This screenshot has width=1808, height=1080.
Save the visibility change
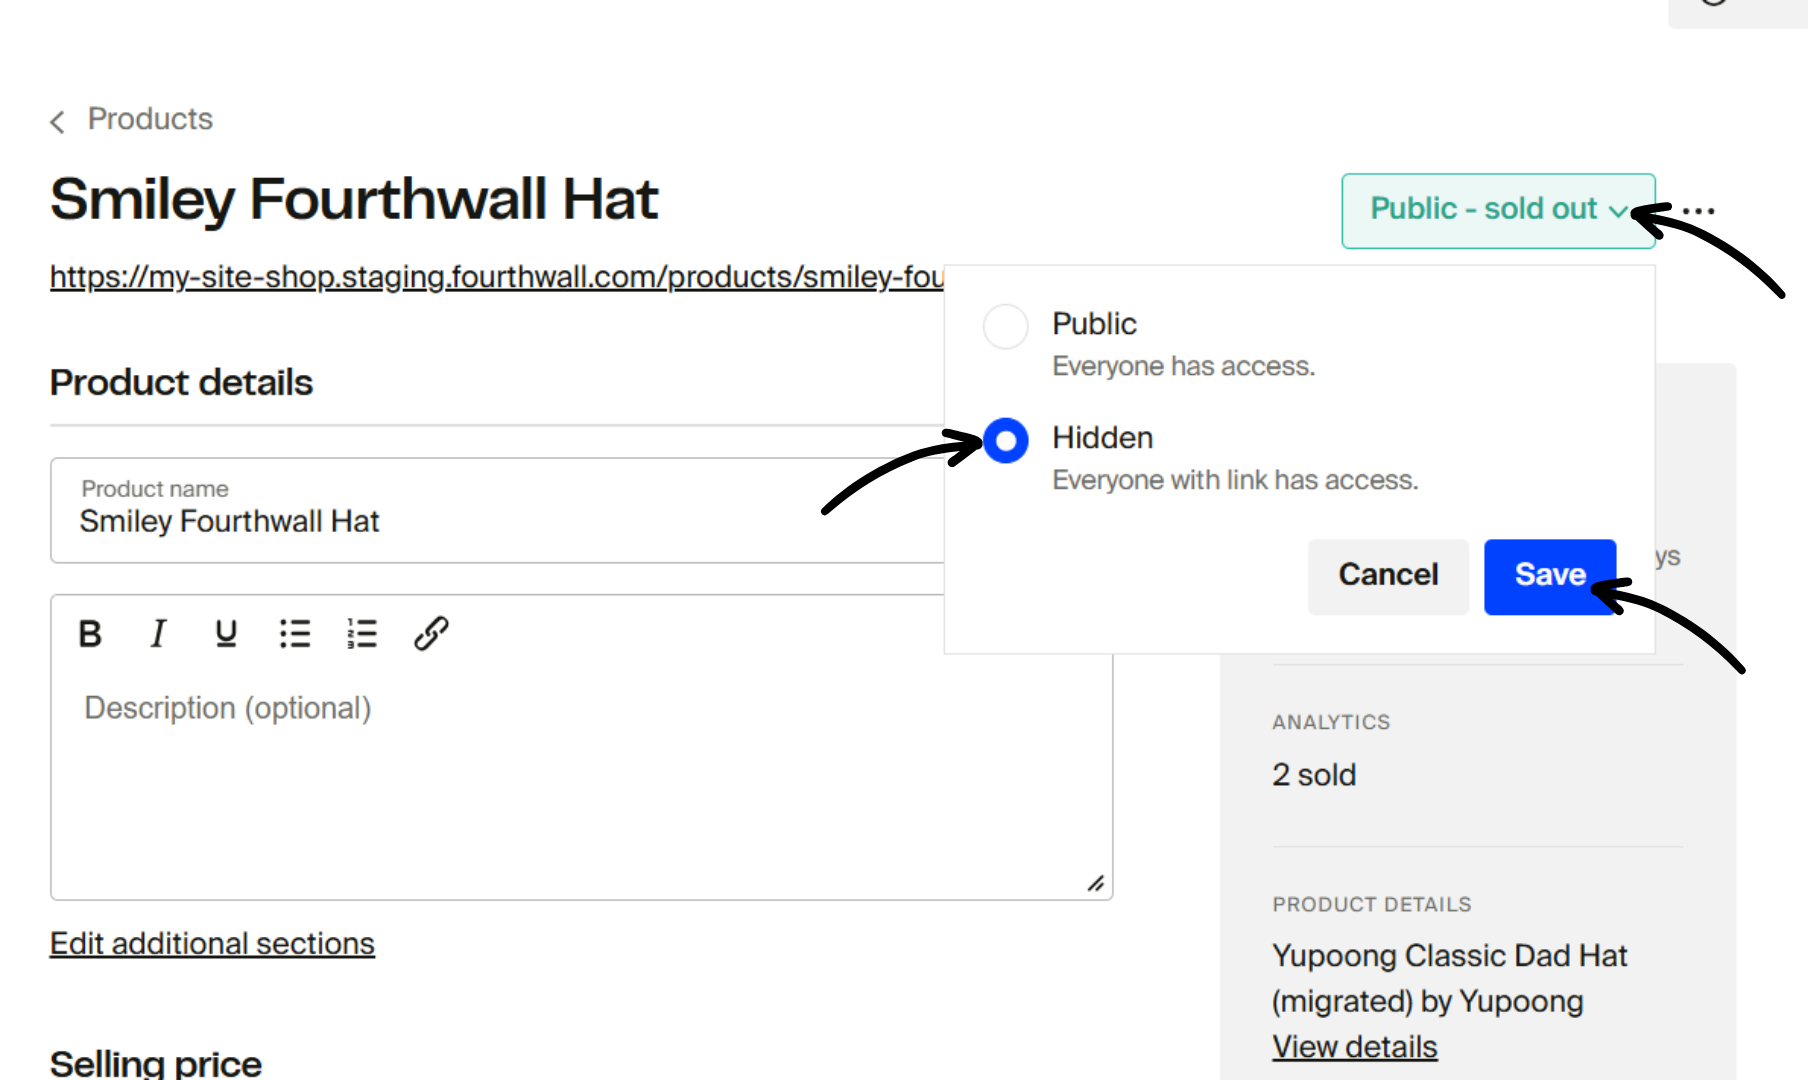pos(1549,575)
